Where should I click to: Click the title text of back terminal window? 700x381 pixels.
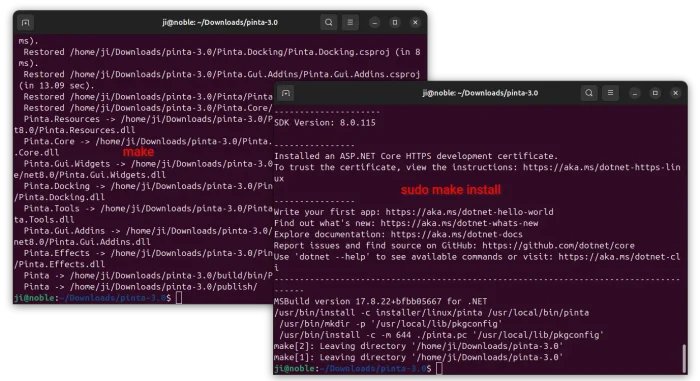[x=220, y=22]
